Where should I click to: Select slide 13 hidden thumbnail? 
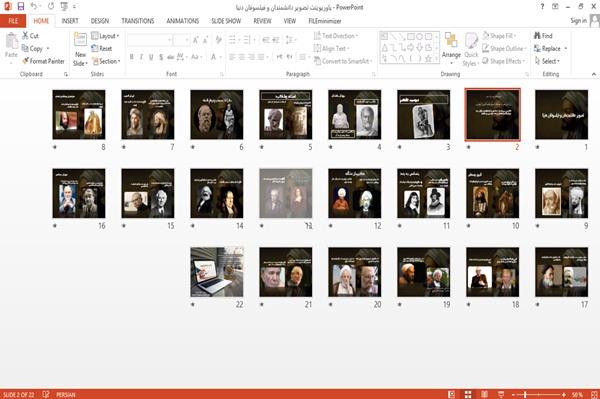click(x=286, y=193)
